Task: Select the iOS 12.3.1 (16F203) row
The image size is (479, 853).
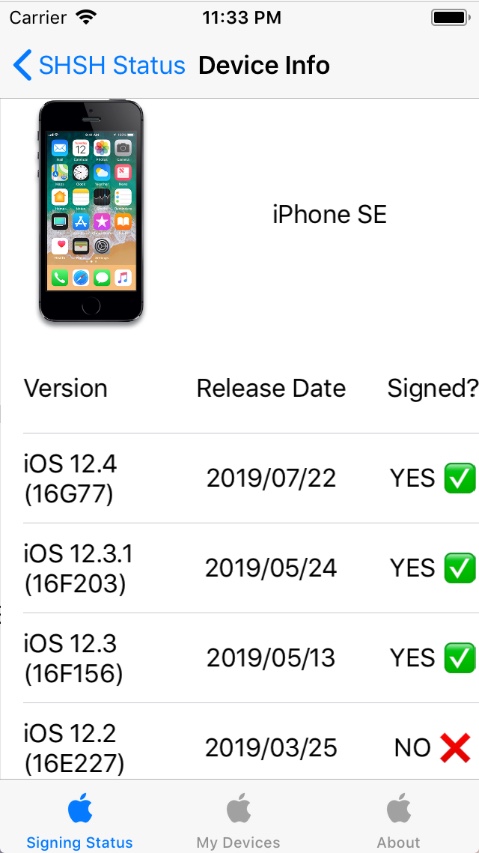Action: tap(251, 568)
